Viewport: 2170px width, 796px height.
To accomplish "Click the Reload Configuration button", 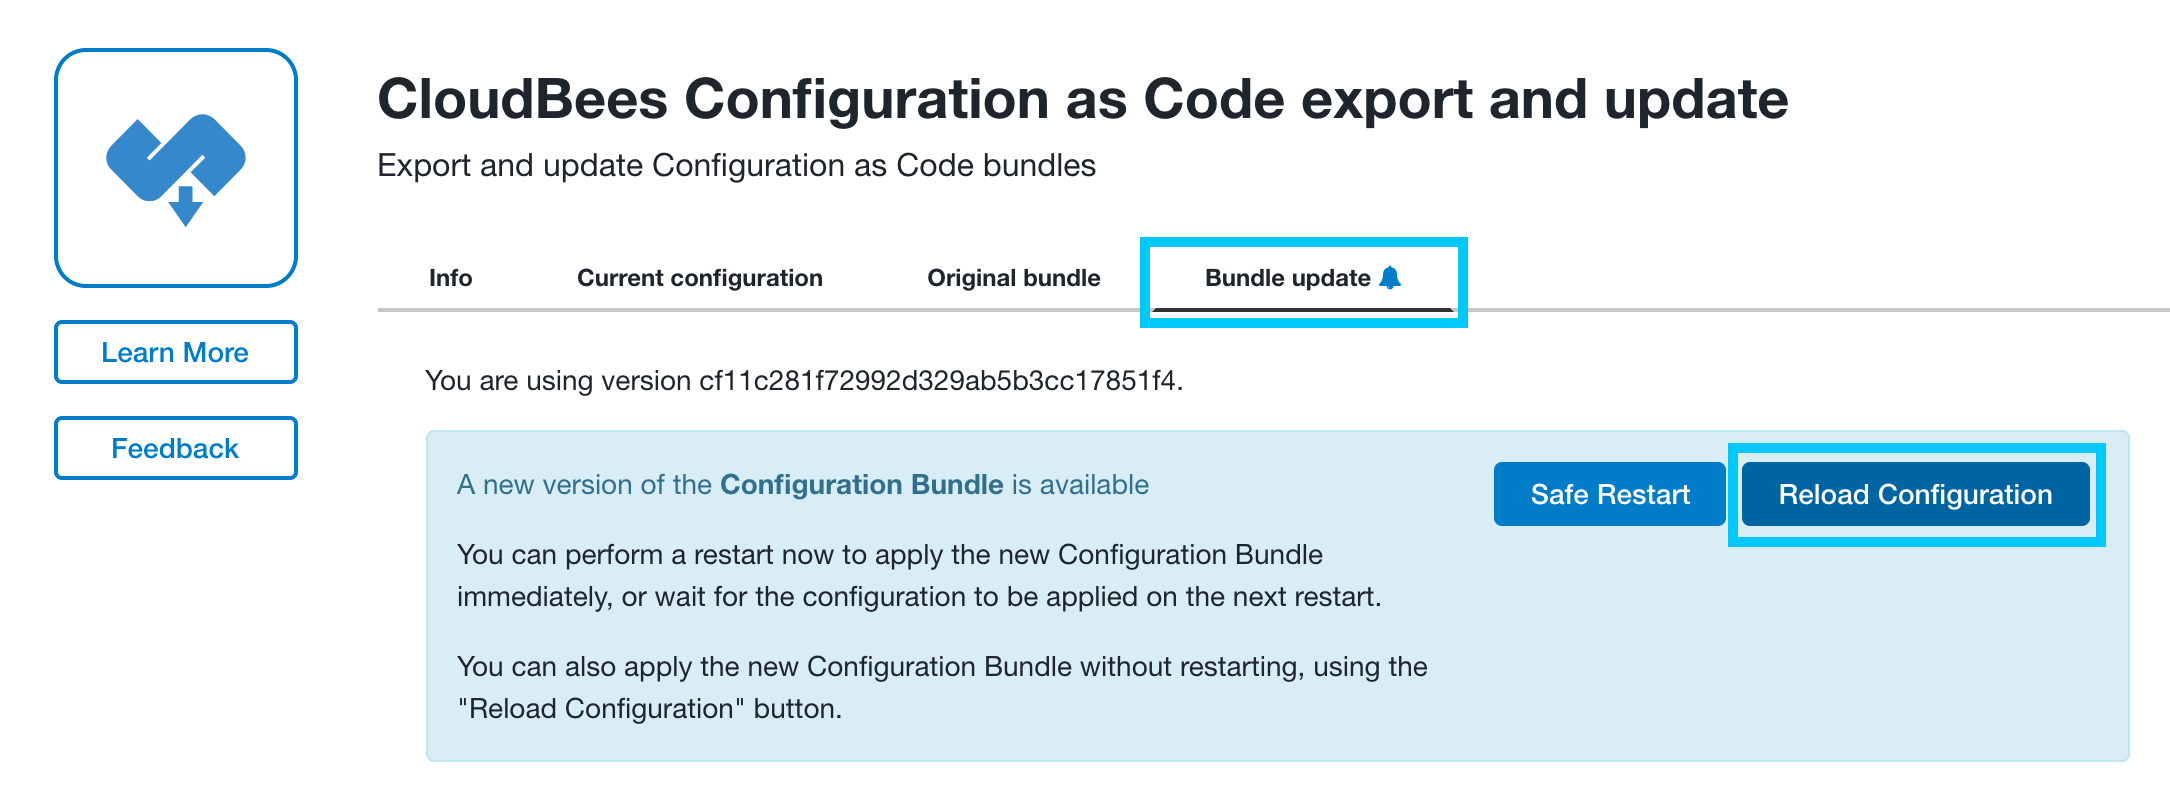I will click(x=1914, y=493).
